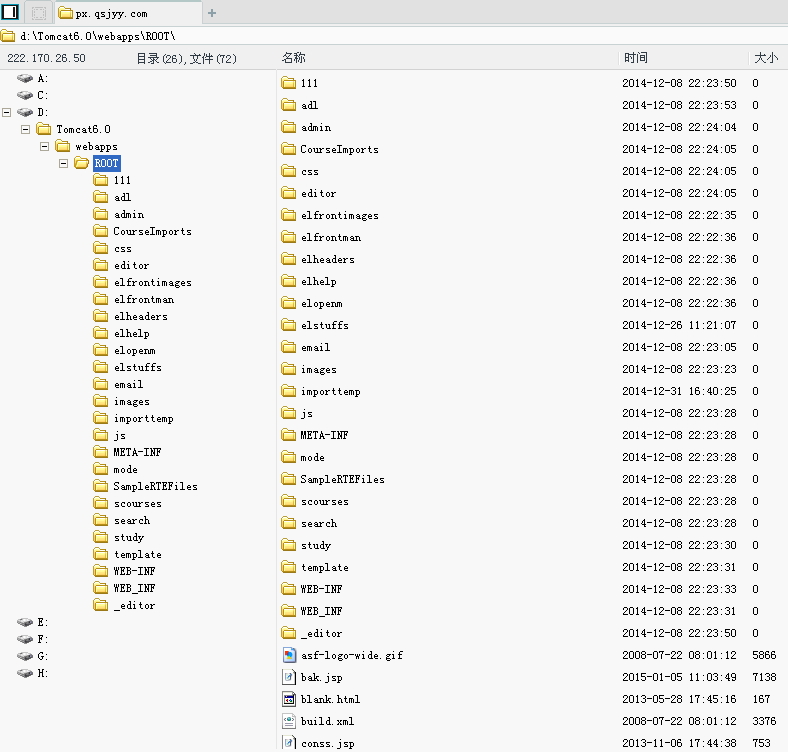
Task: Select search in the file list
Action: (x=319, y=523)
